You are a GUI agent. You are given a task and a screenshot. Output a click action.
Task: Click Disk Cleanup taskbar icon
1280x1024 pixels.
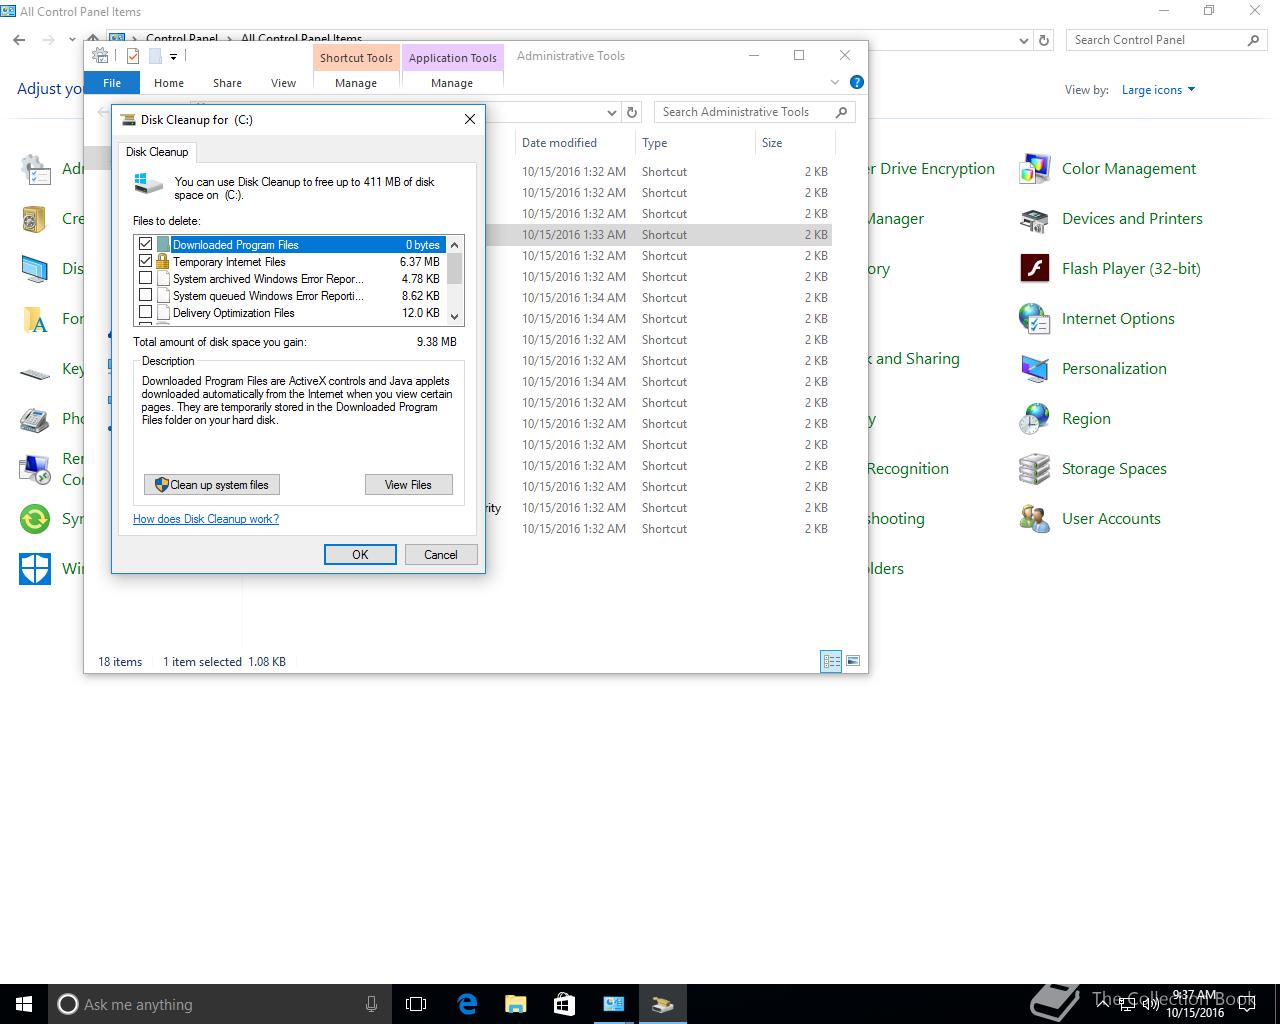pos(662,1004)
